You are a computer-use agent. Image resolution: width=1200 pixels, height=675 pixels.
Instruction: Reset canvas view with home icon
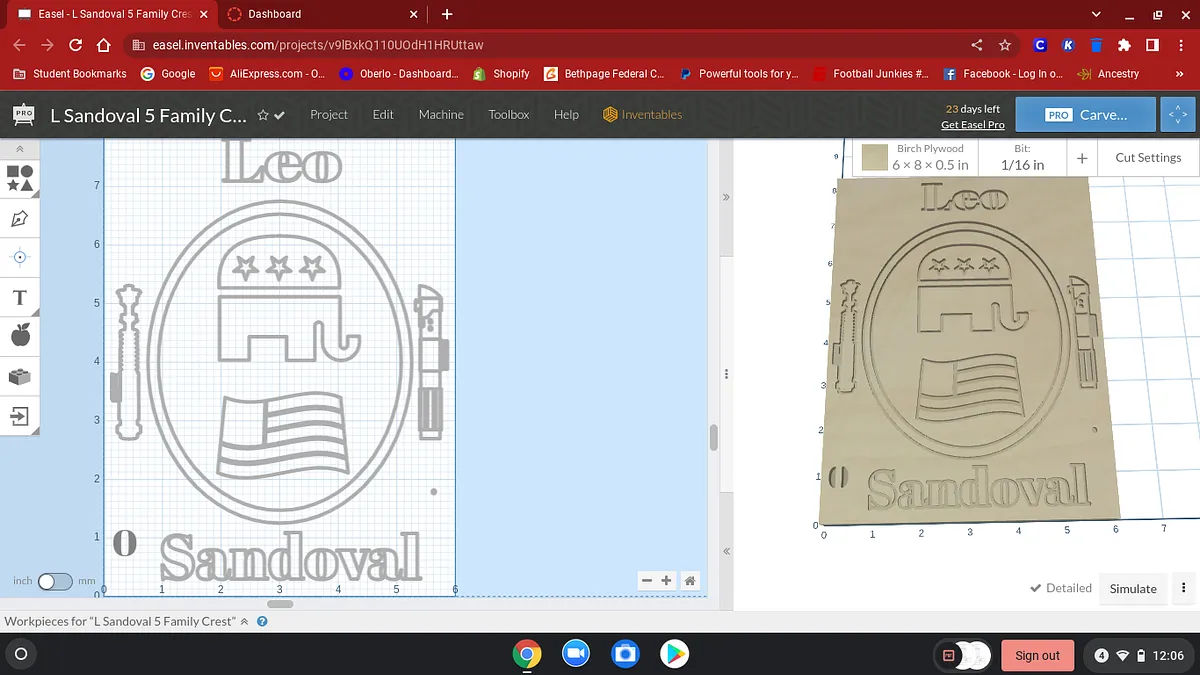pyautogui.click(x=690, y=580)
